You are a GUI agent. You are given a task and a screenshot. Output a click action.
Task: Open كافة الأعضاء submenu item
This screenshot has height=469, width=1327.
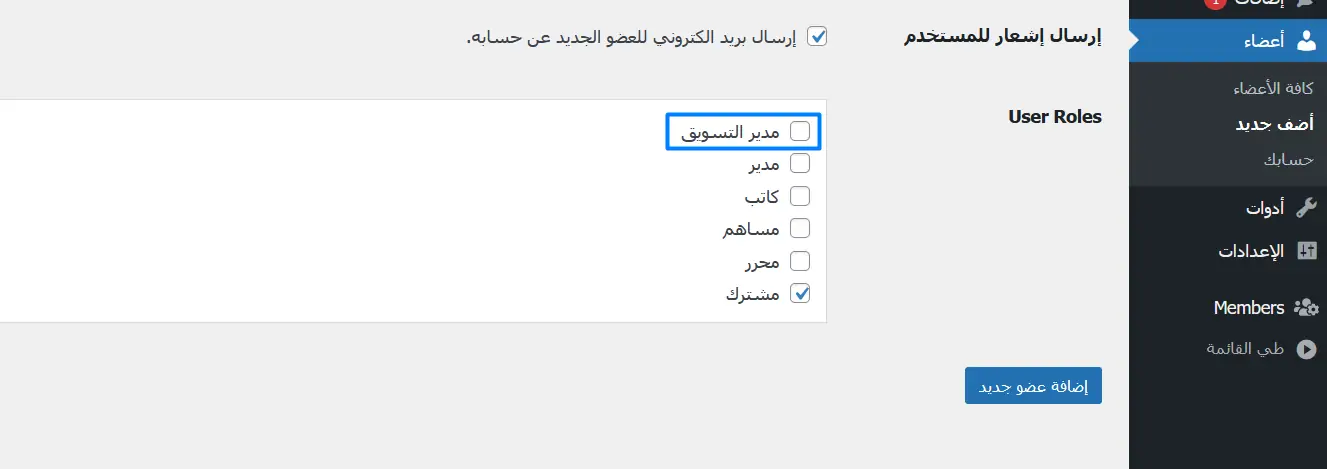pos(1272,89)
